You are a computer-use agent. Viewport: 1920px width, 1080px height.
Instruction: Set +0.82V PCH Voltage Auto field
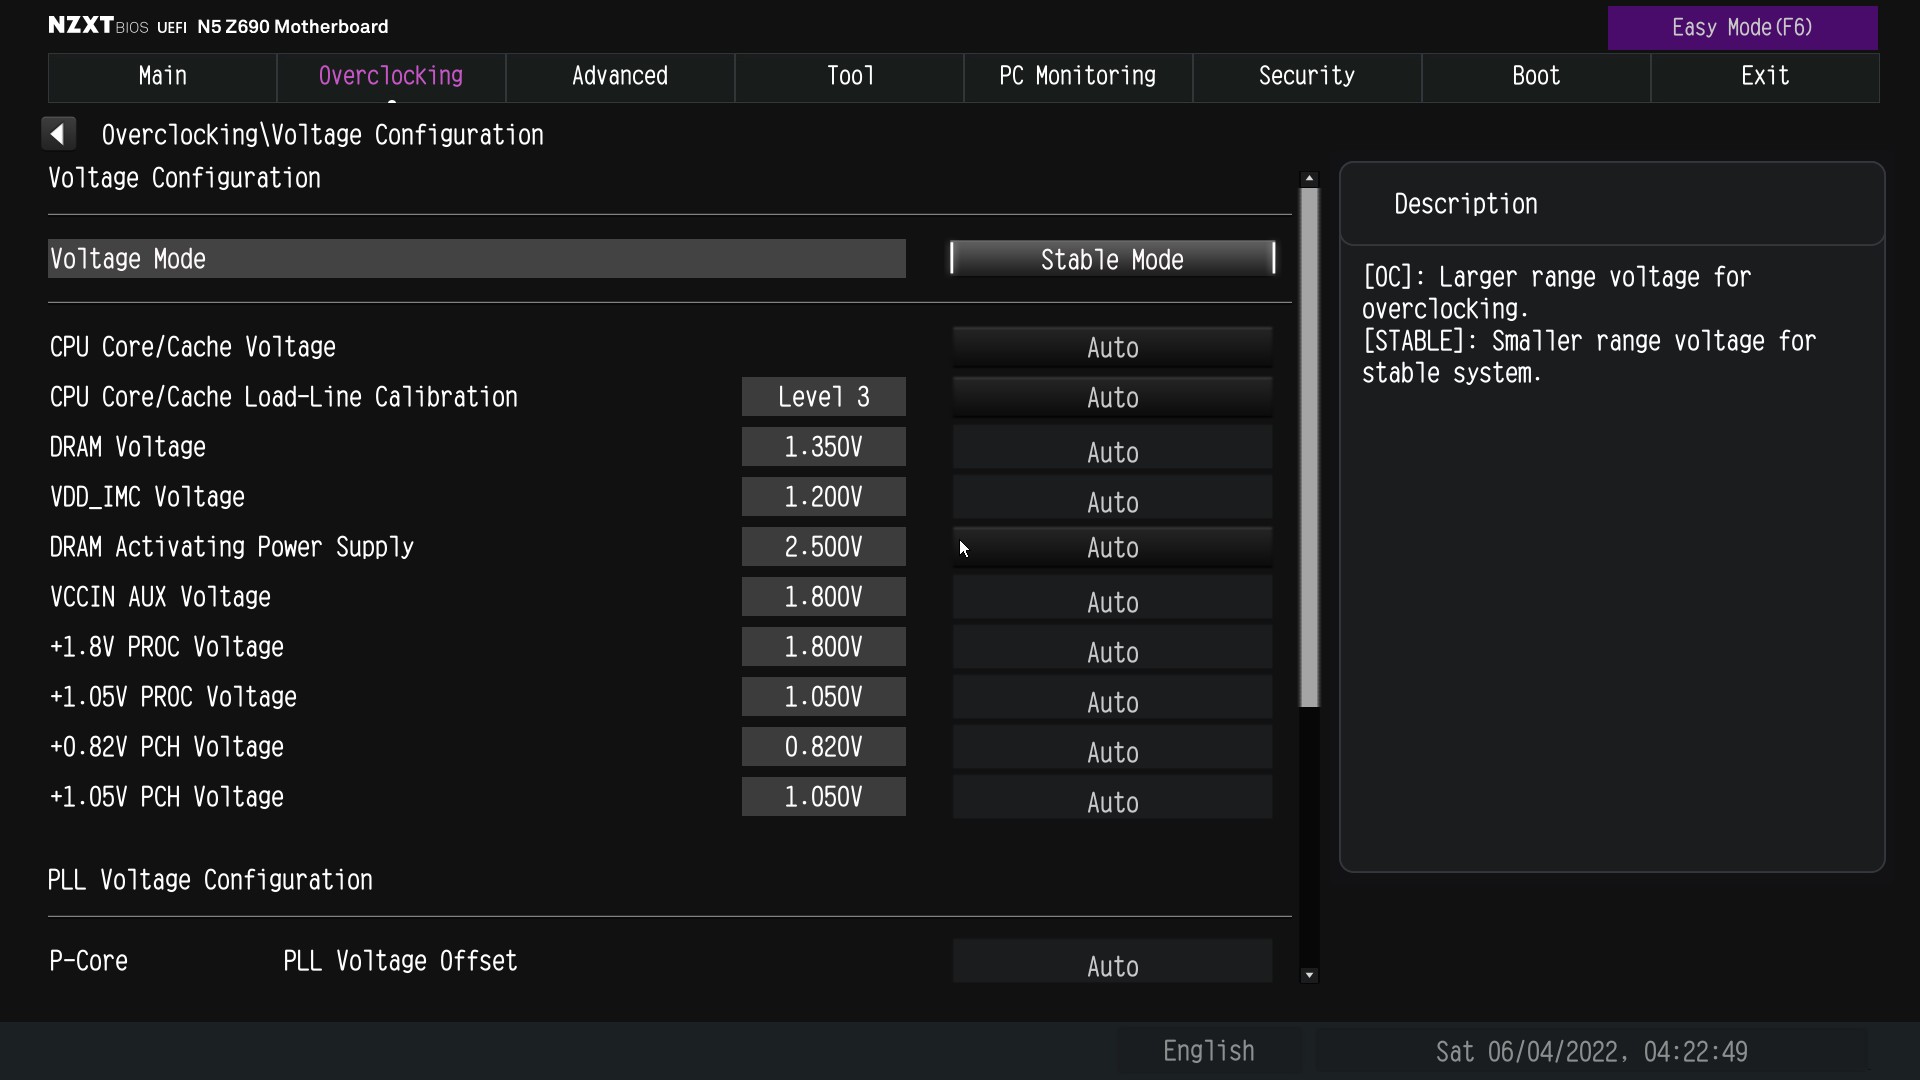(1112, 748)
